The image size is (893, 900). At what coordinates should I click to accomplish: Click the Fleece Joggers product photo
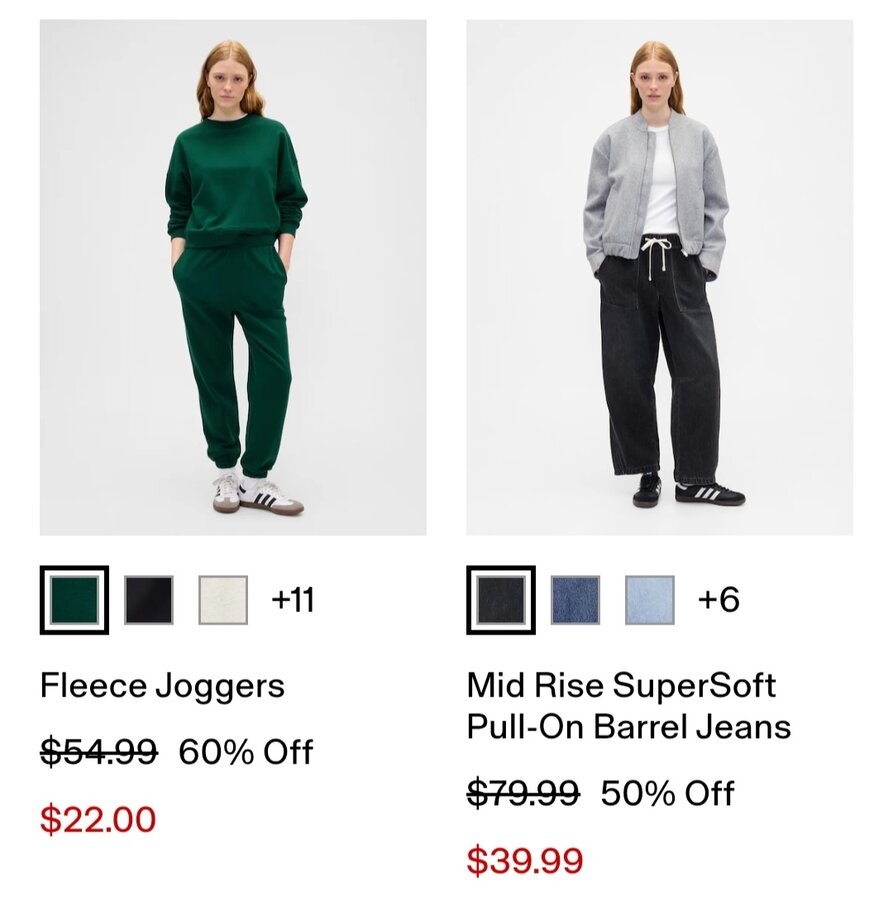(x=233, y=277)
